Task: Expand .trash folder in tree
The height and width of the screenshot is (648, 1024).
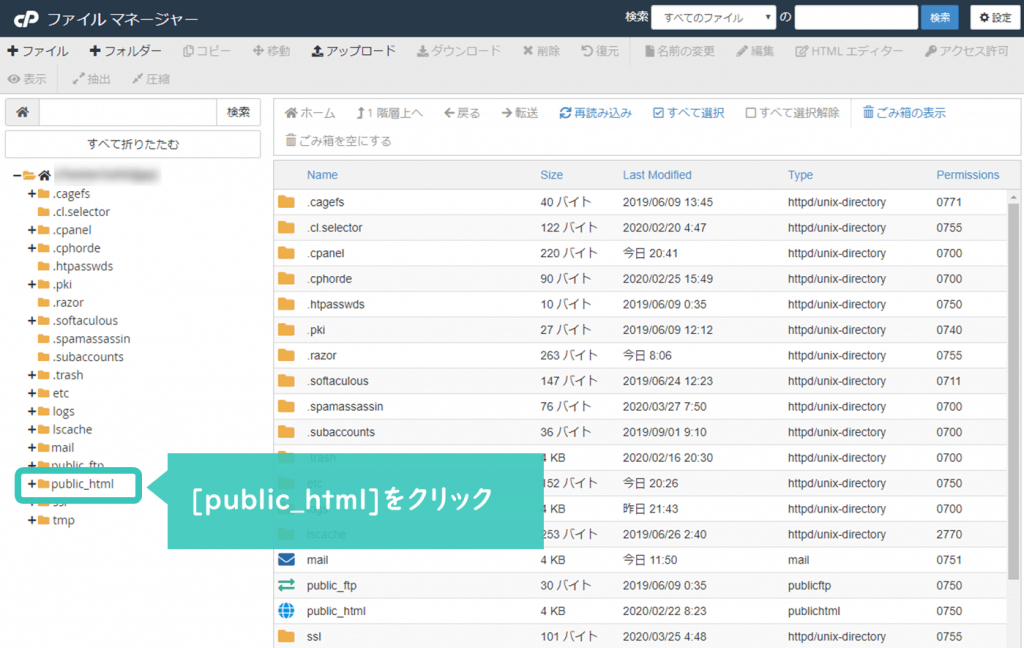Action: coord(31,375)
